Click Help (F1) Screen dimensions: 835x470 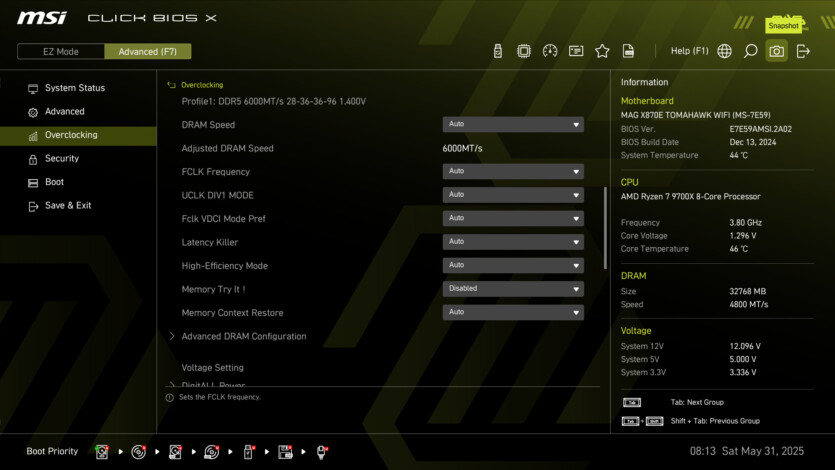[x=689, y=51]
